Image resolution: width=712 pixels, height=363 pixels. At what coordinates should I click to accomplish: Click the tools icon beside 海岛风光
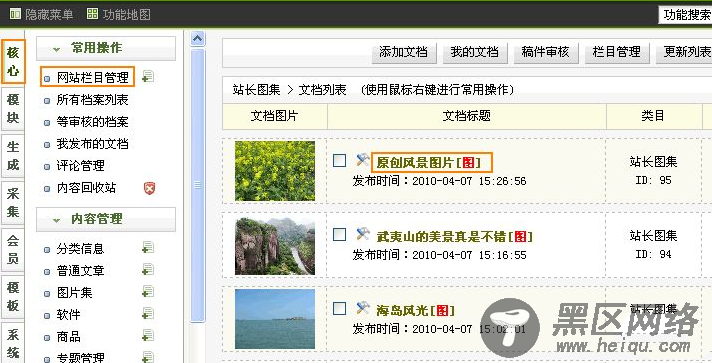click(362, 308)
